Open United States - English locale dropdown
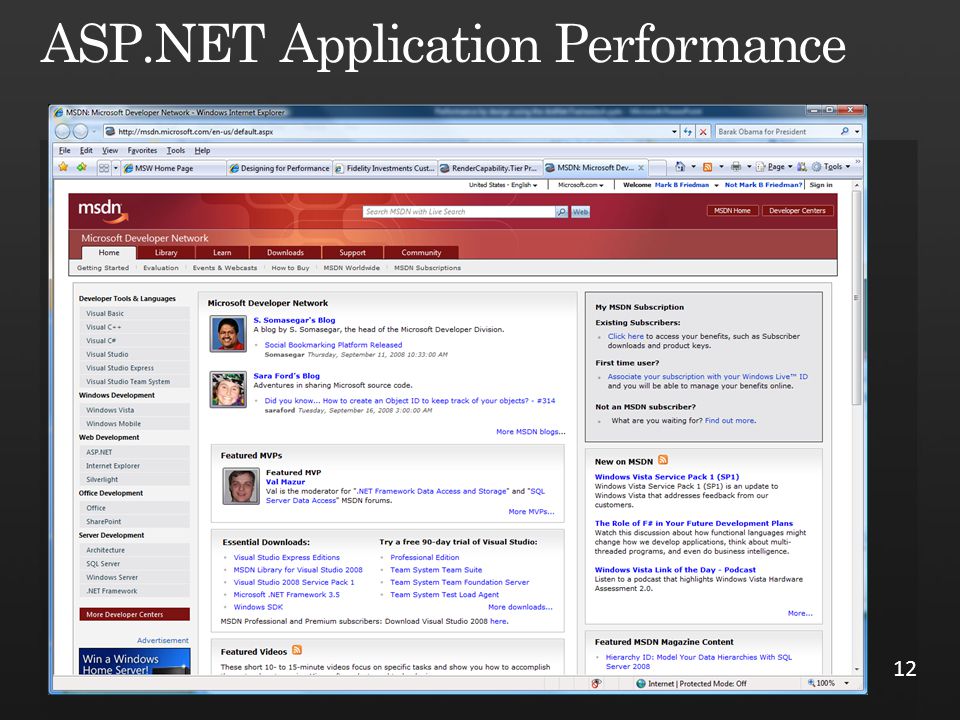The height and width of the screenshot is (720, 960). pyautogui.click(x=503, y=185)
